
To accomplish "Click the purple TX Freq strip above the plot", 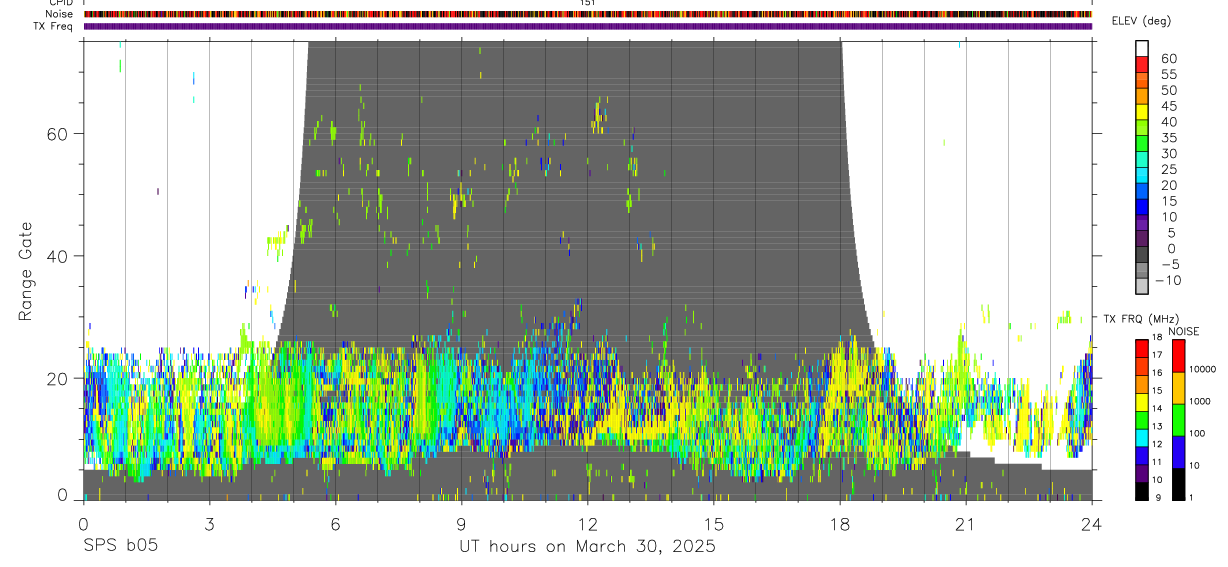I will pyautogui.click(x=588, y=26).
